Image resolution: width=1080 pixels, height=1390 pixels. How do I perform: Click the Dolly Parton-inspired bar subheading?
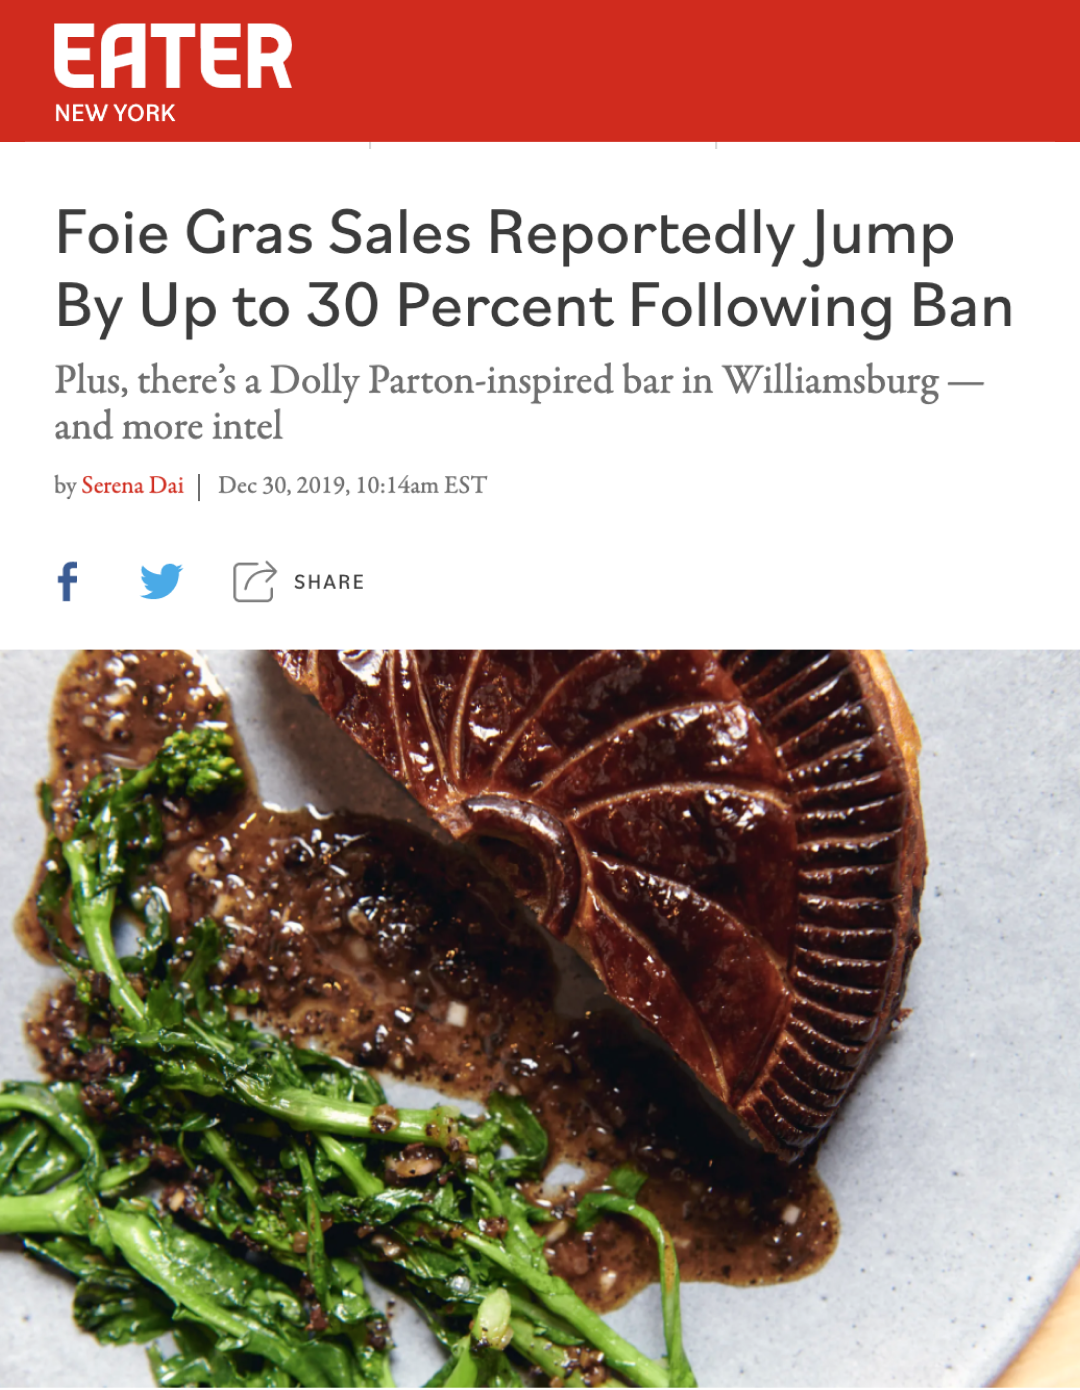519,403
